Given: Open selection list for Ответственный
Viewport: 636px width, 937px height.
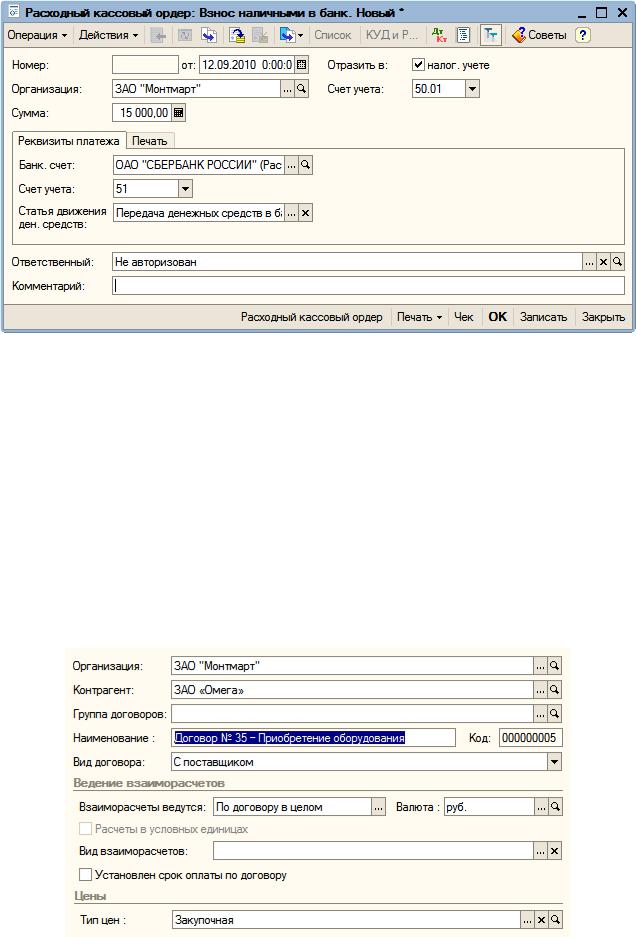Looking at the screenshot, I should (589, 262).
